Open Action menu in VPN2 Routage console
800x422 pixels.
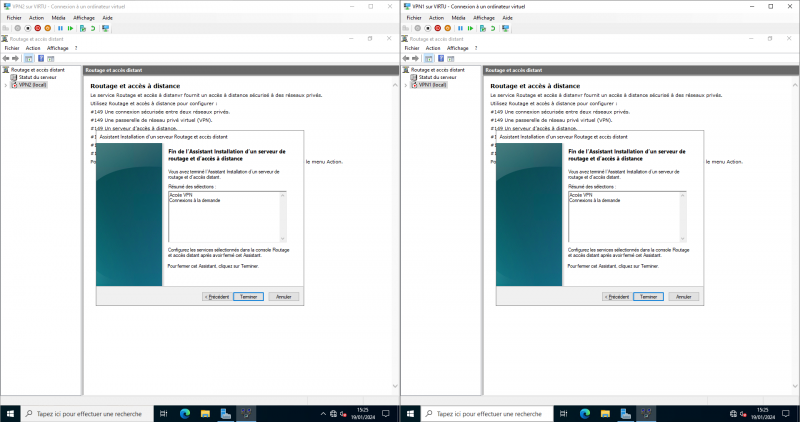[33, 48]
